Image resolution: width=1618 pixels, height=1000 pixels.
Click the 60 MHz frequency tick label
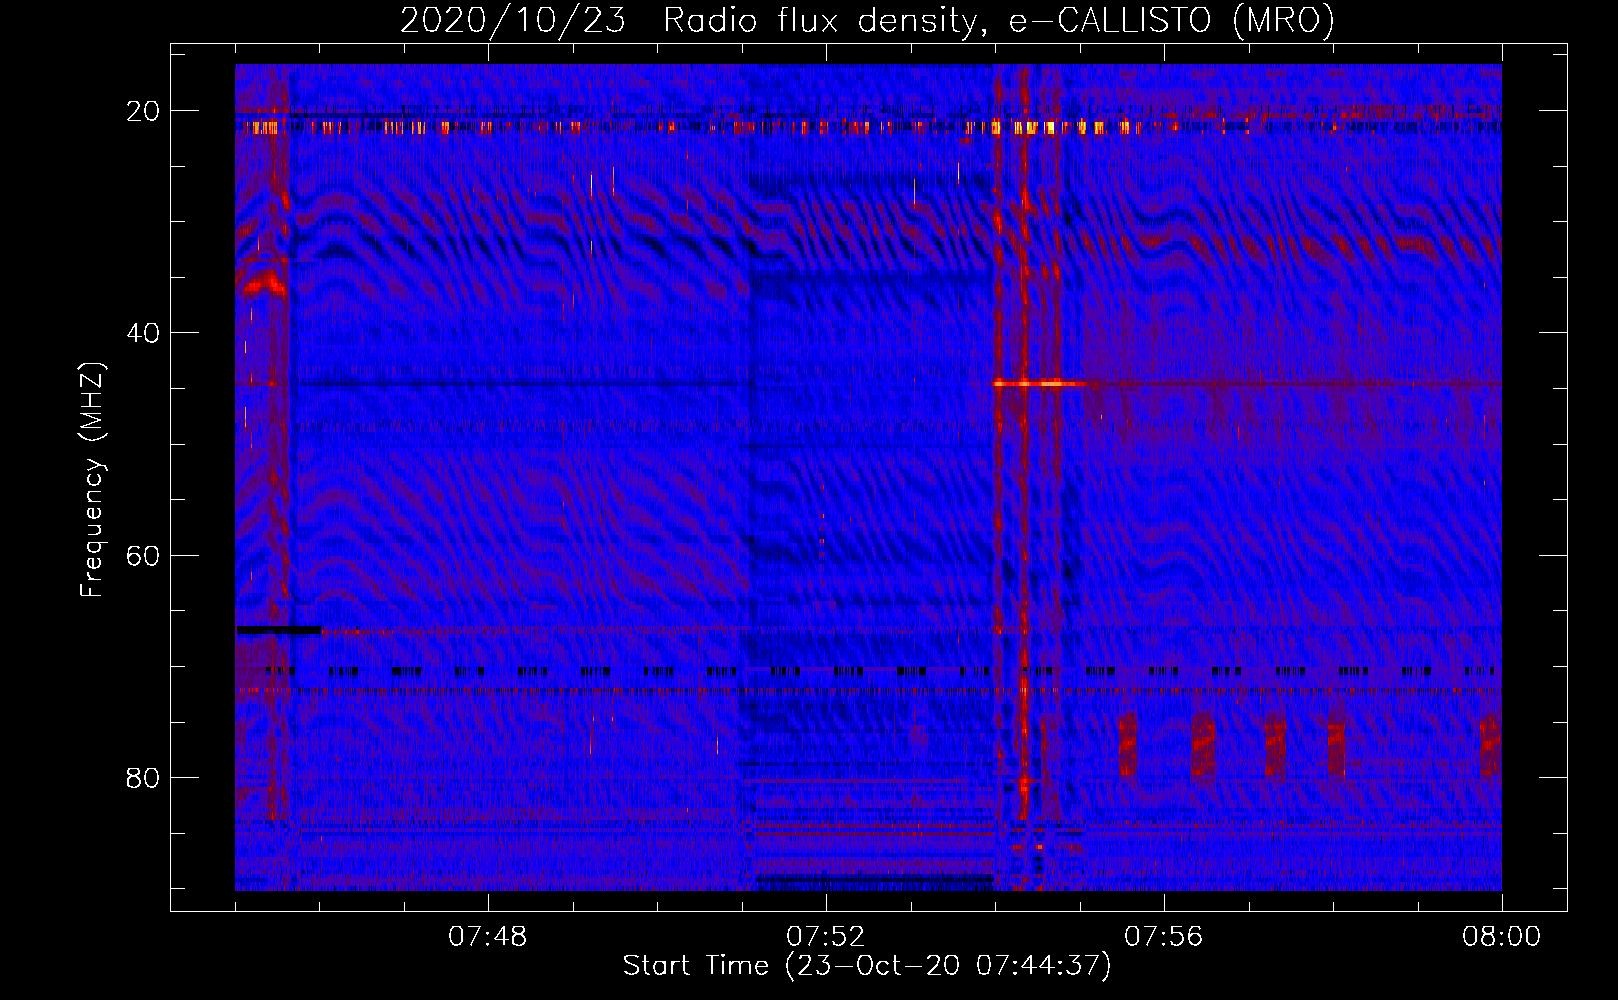(x=143, y=555)
